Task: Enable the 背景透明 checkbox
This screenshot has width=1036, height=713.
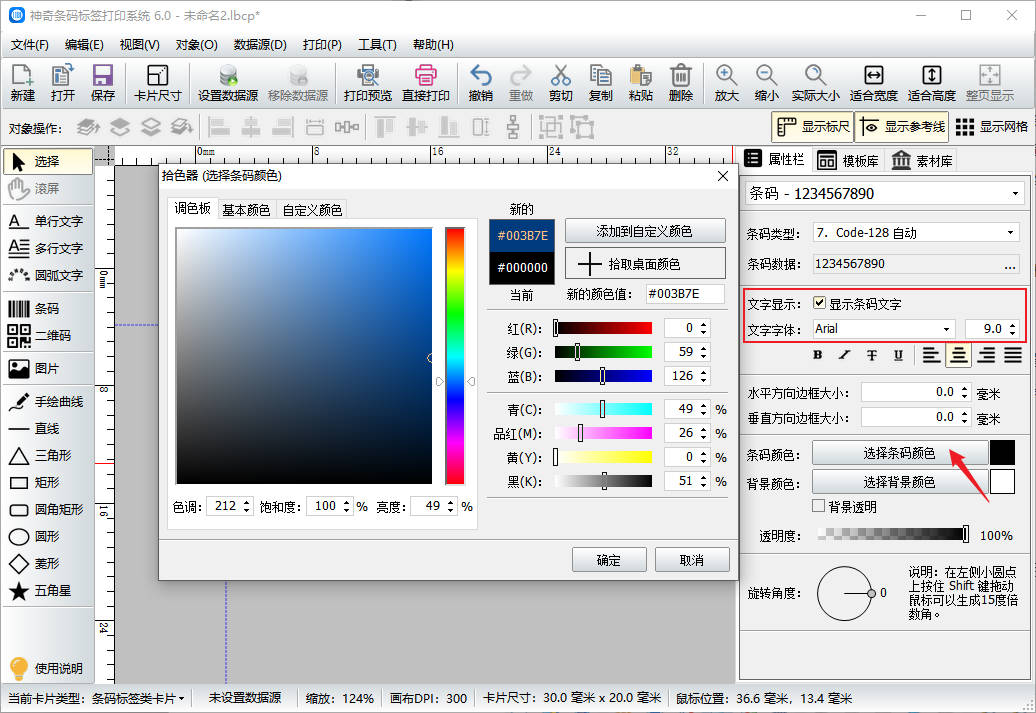Action: click(x=819, y=507)
